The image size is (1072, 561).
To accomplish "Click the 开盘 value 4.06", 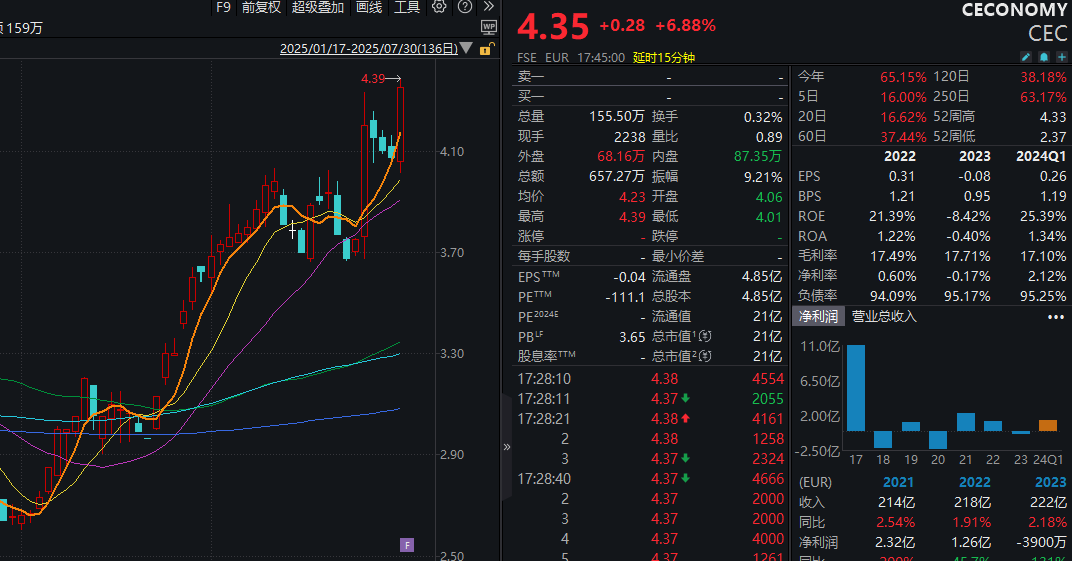I will (769, 197).
